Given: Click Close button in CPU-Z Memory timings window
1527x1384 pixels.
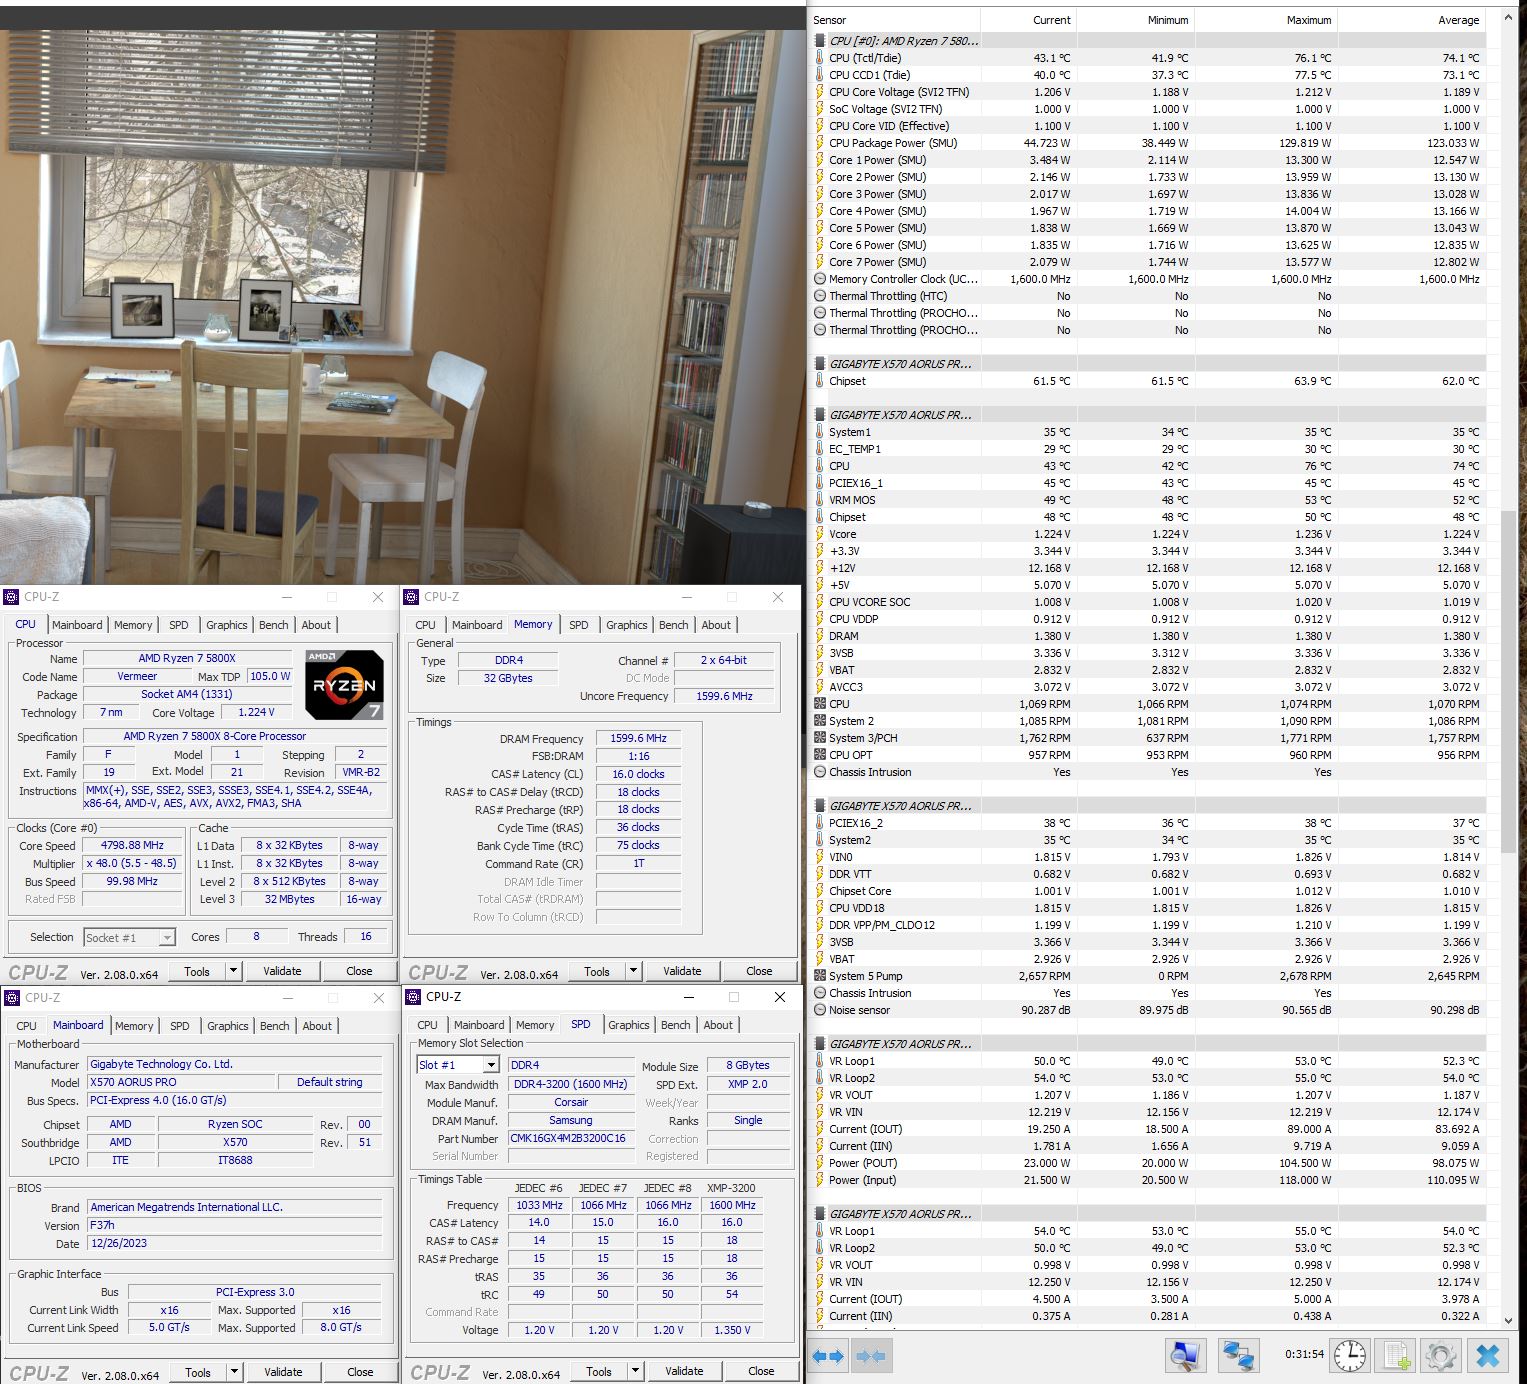Looking at the screenshot, I should (x=759, y=971).
